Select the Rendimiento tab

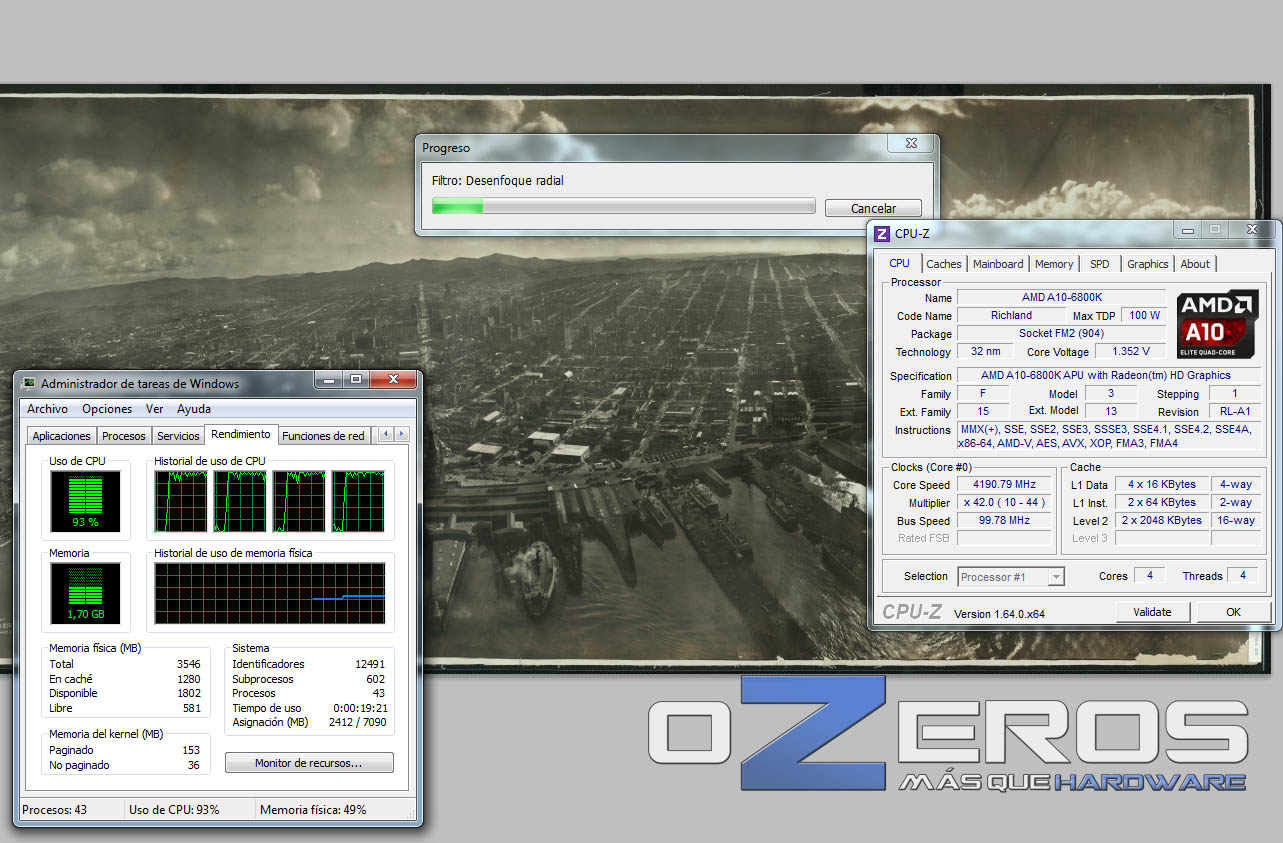point(241,434)
